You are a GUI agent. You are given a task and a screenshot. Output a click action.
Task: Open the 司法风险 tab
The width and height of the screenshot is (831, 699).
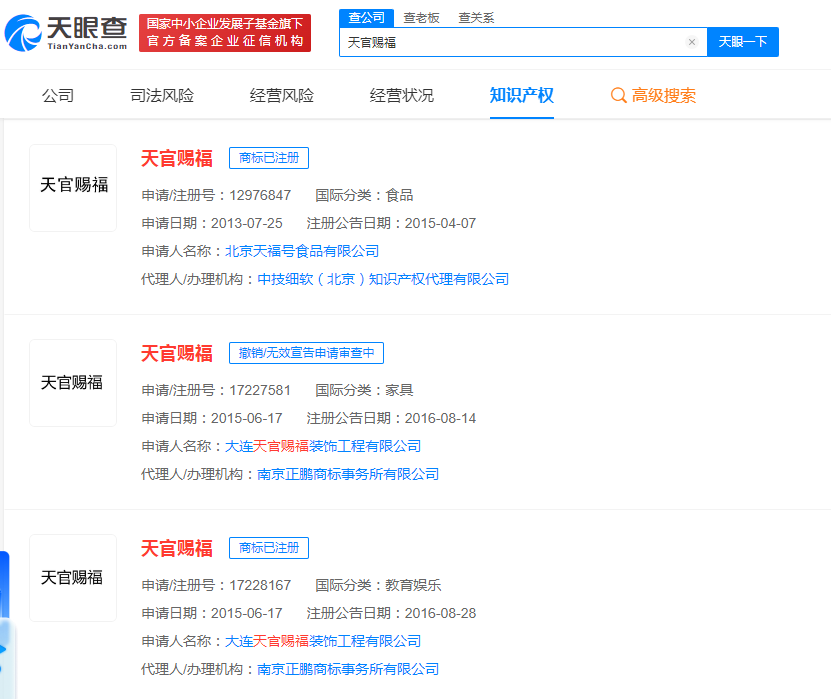162,95
